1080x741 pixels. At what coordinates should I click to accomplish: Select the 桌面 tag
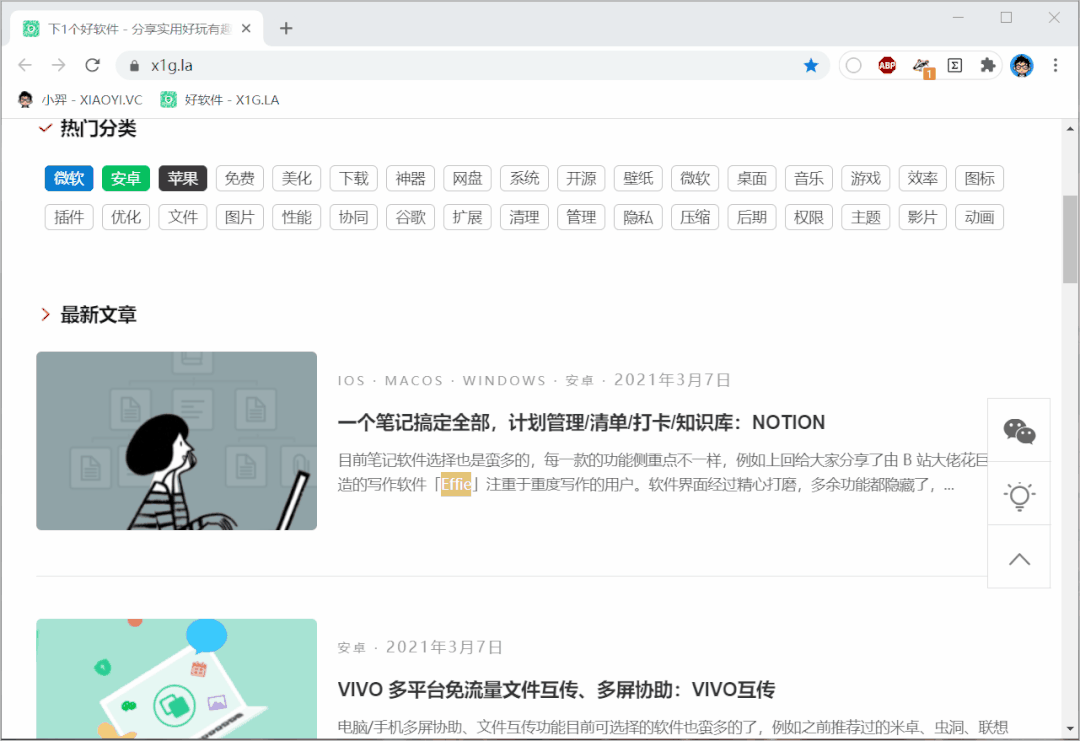click(752, 178)
